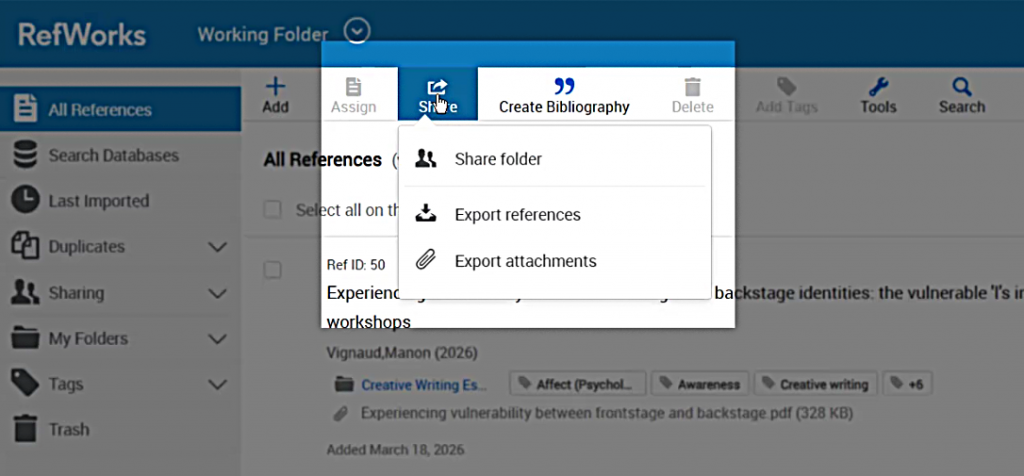Viewport: 1024px width, 476px height.
Task: Open the Working Folder dropdown arrow
Action: tap(357, 32)
